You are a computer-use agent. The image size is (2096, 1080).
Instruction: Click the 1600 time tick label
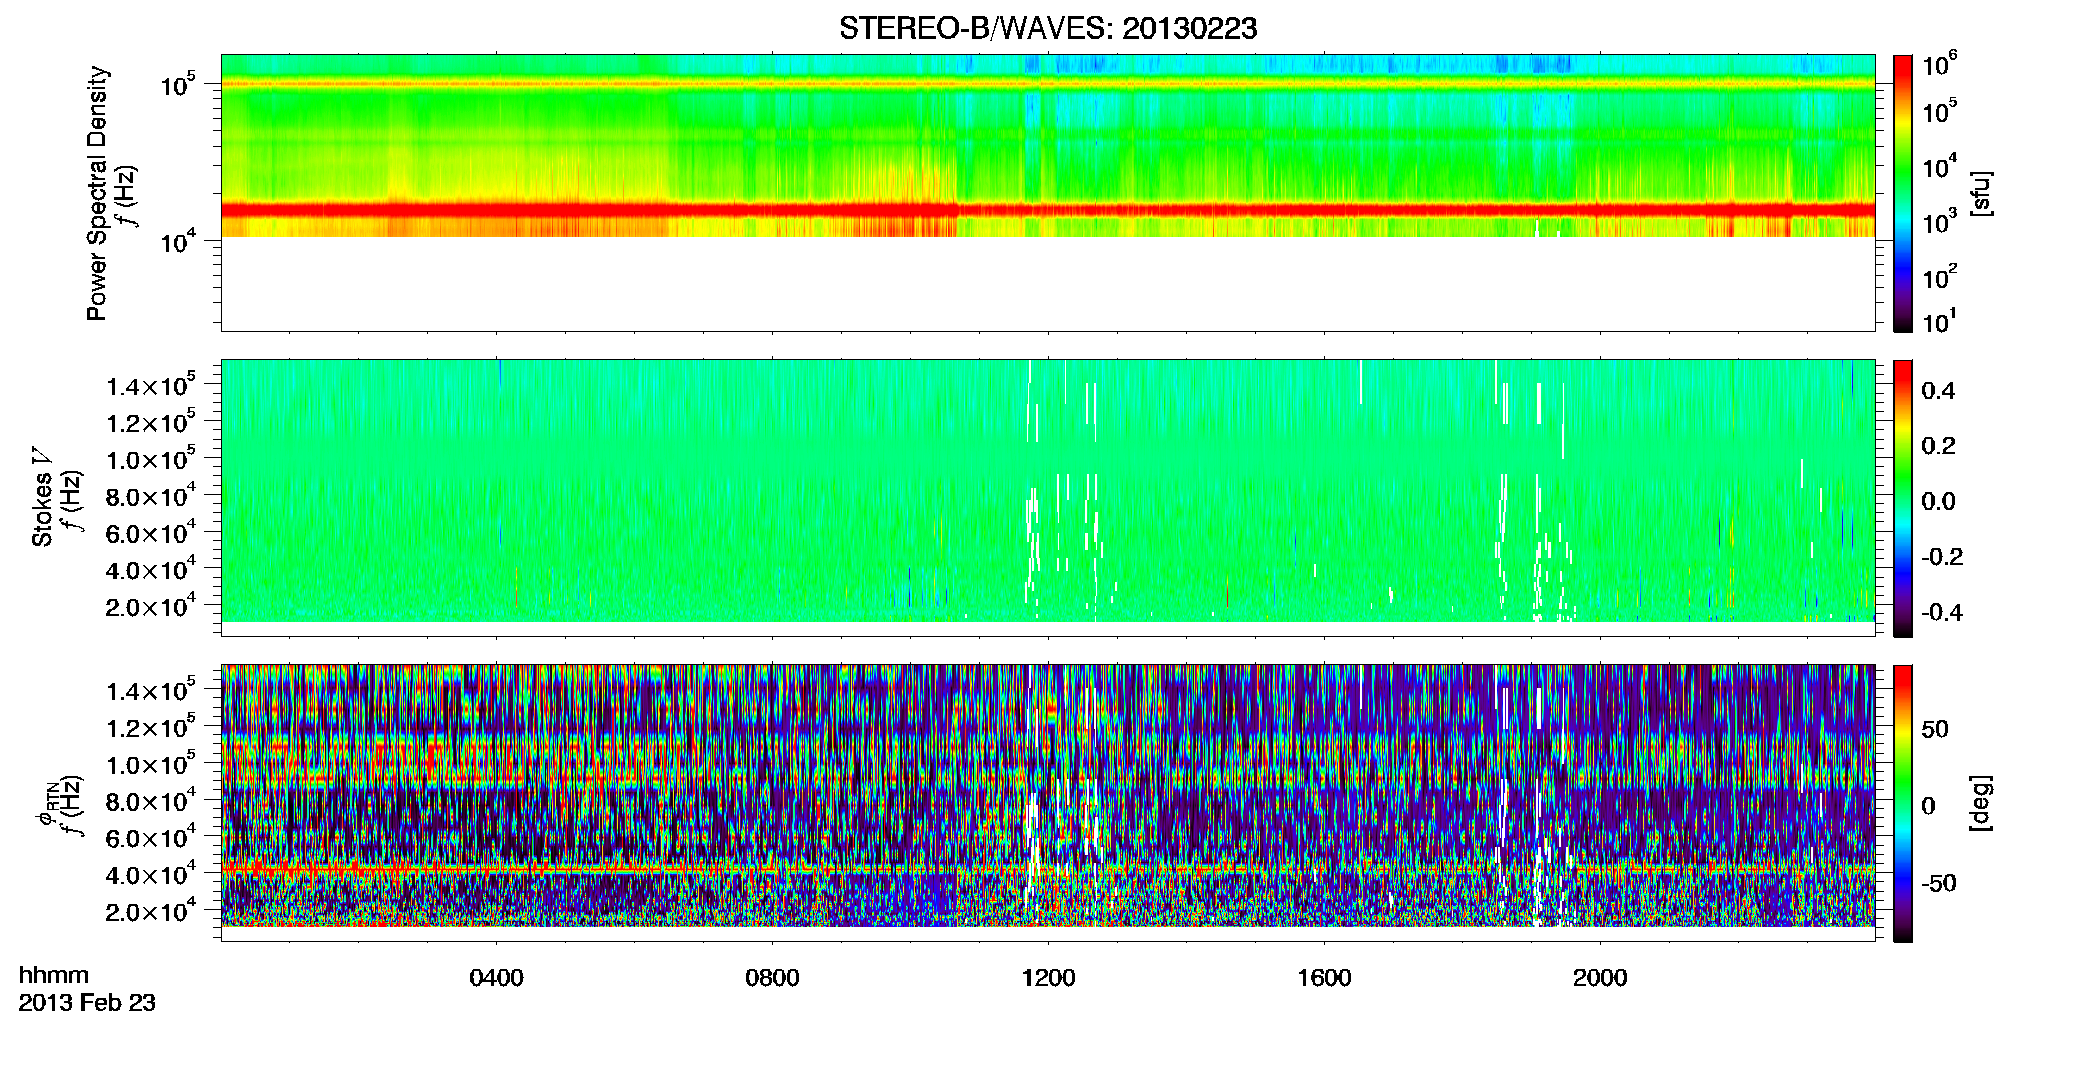(x=1324, y=978)
